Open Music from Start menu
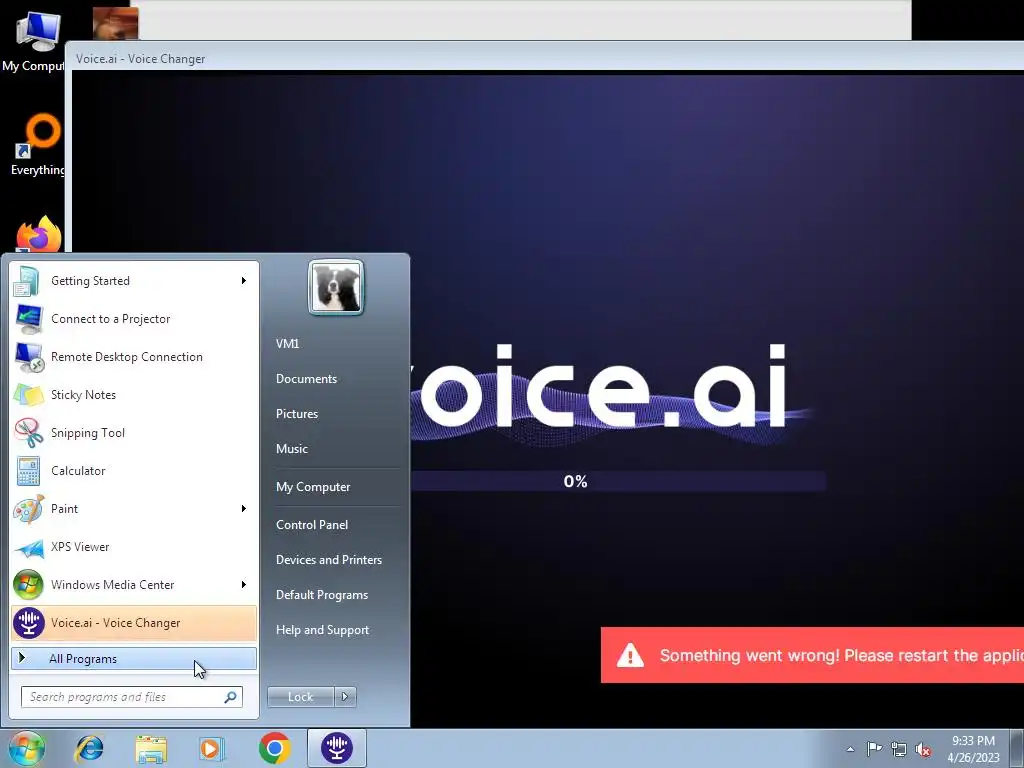The width and height of the screenshot is (1024, 768). coord(291,449)
